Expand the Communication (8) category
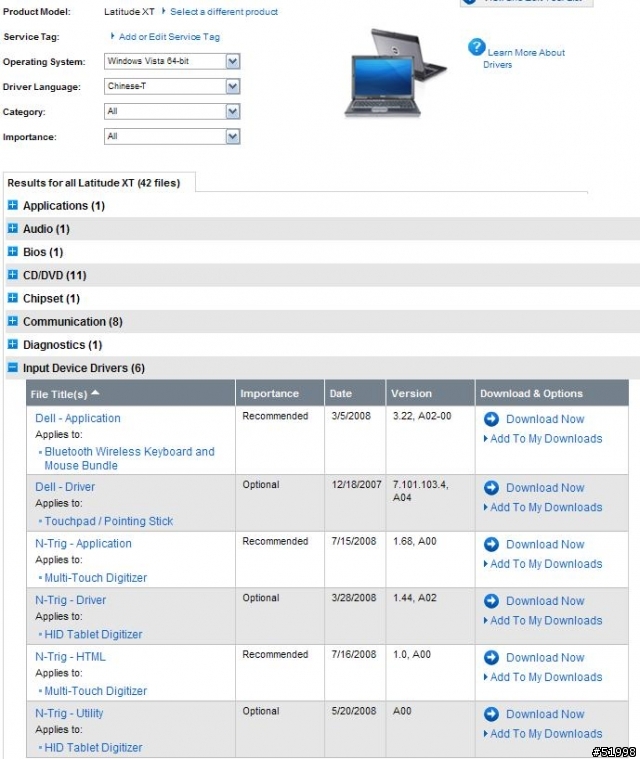The width and height of the screenshot is (640, 760). pos(13,321)
